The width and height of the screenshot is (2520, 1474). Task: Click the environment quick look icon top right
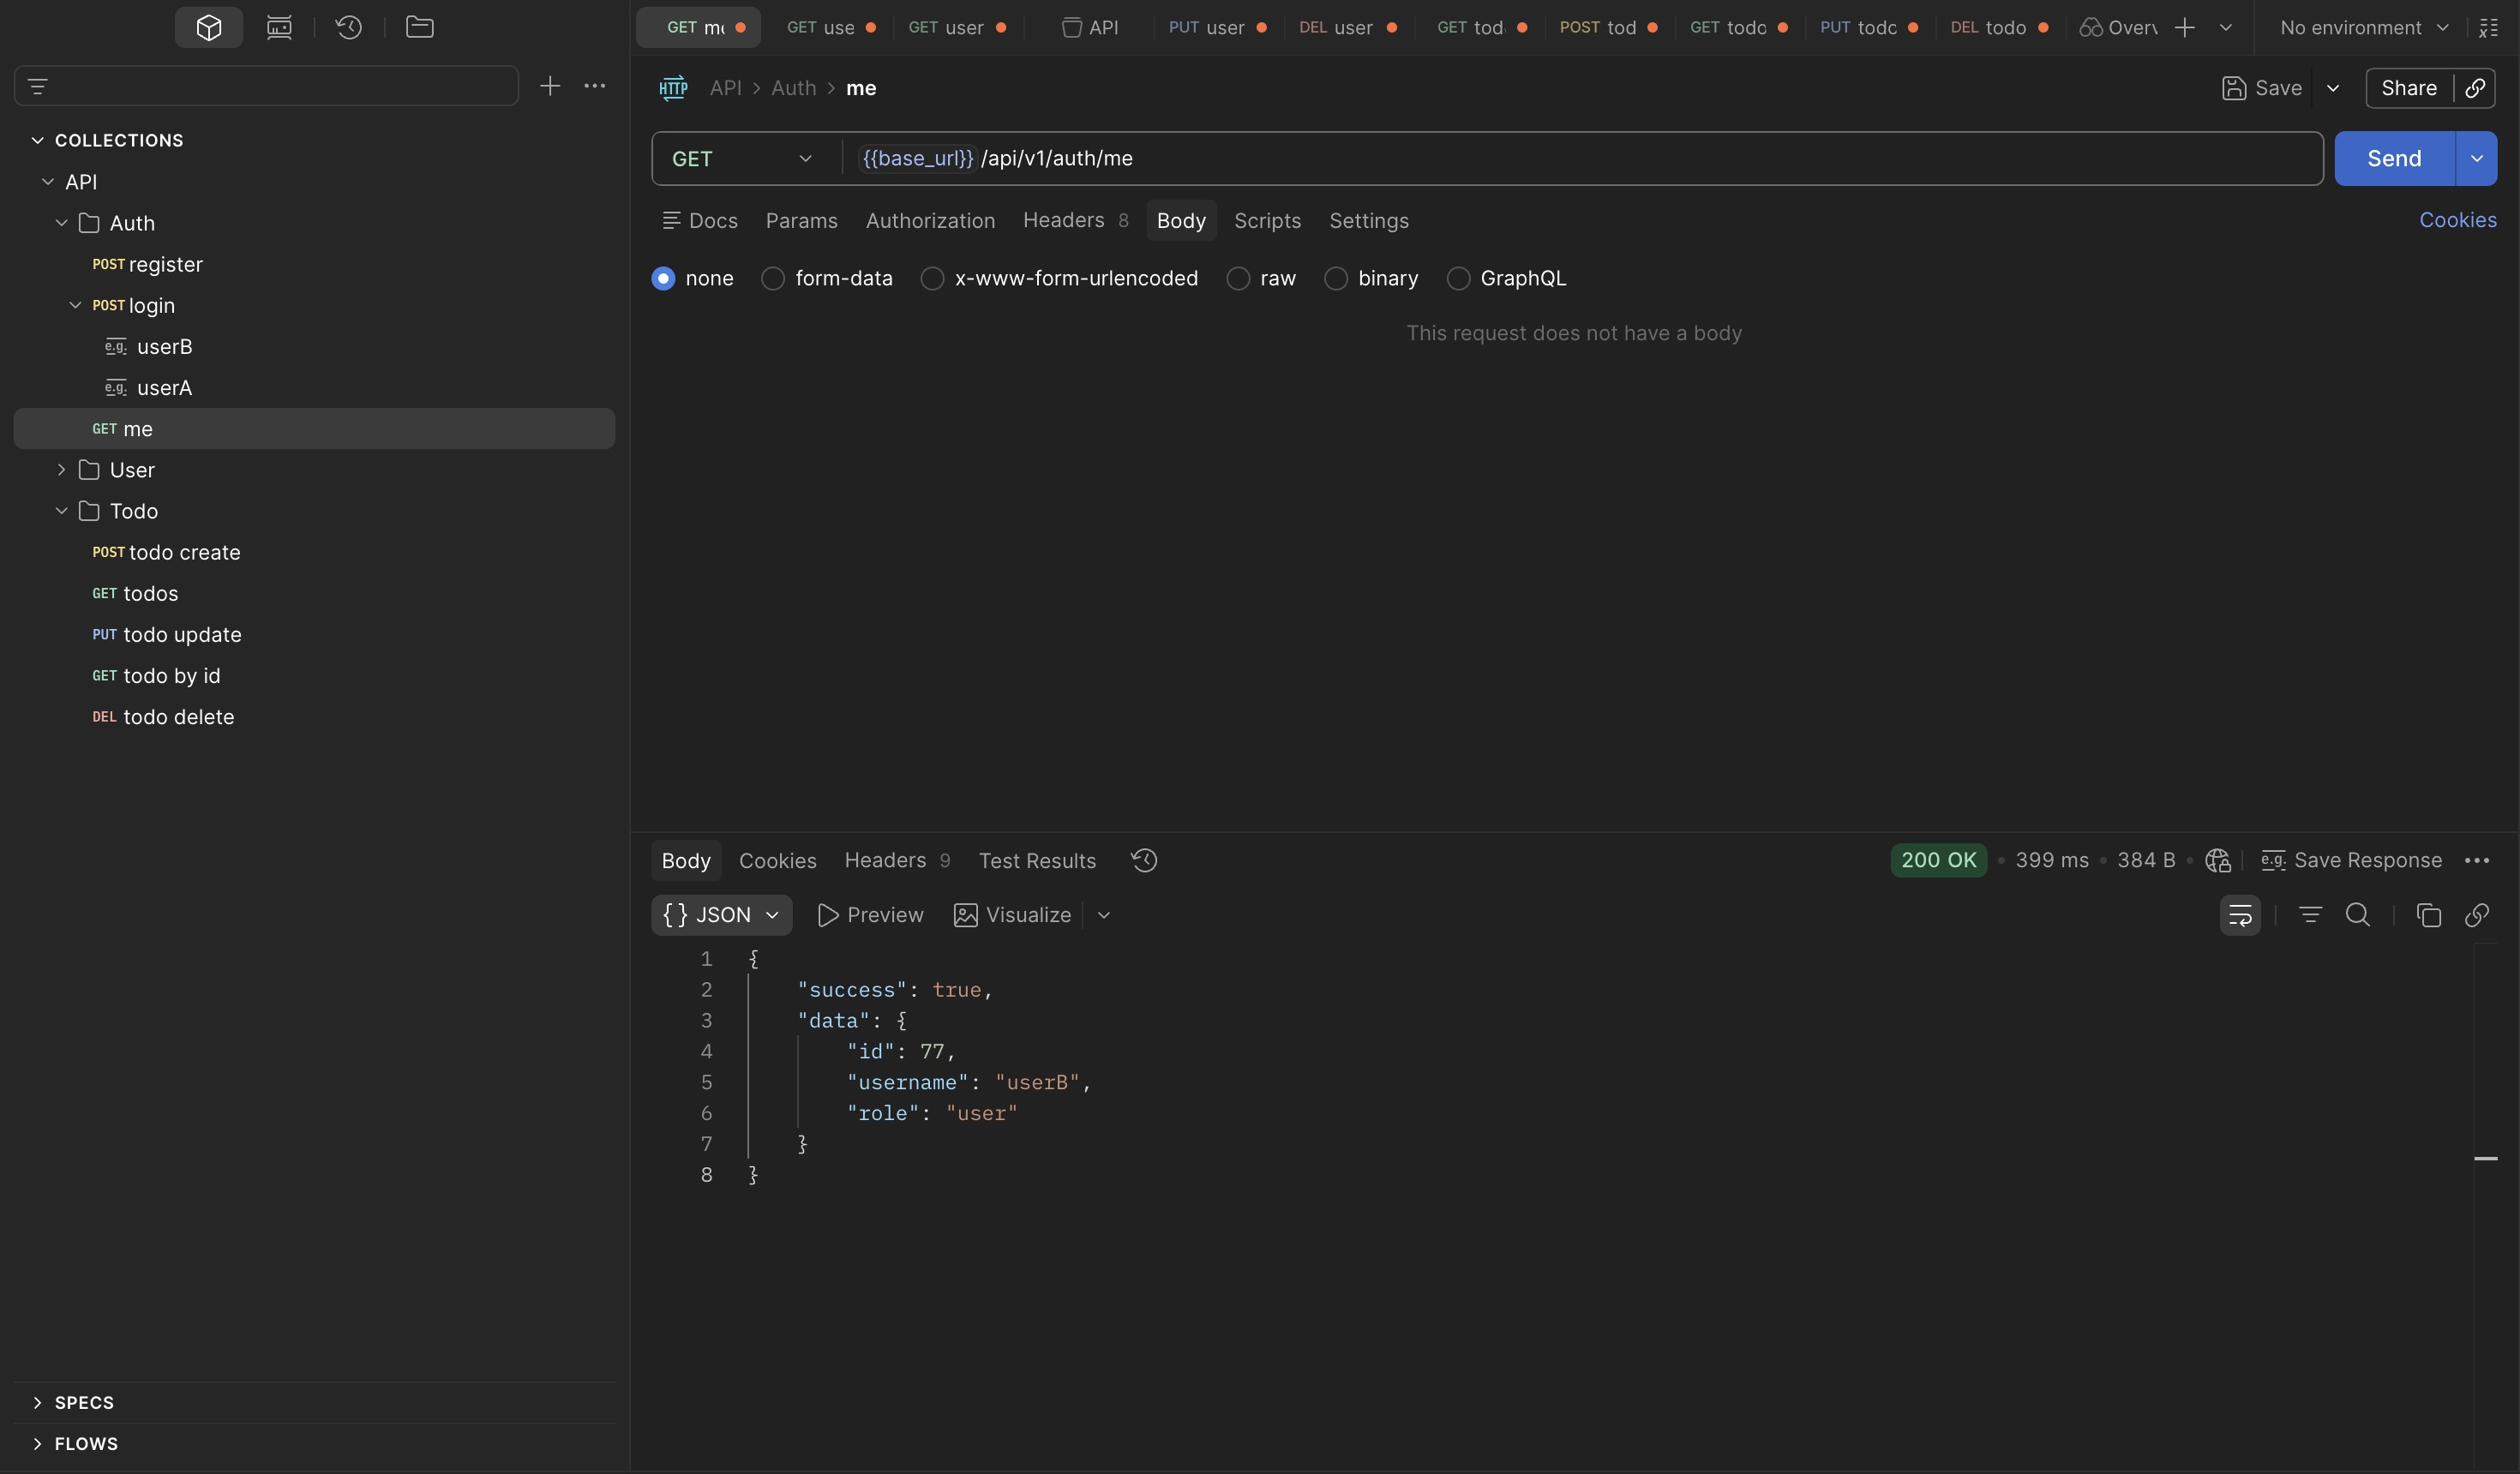[2489, 28]
